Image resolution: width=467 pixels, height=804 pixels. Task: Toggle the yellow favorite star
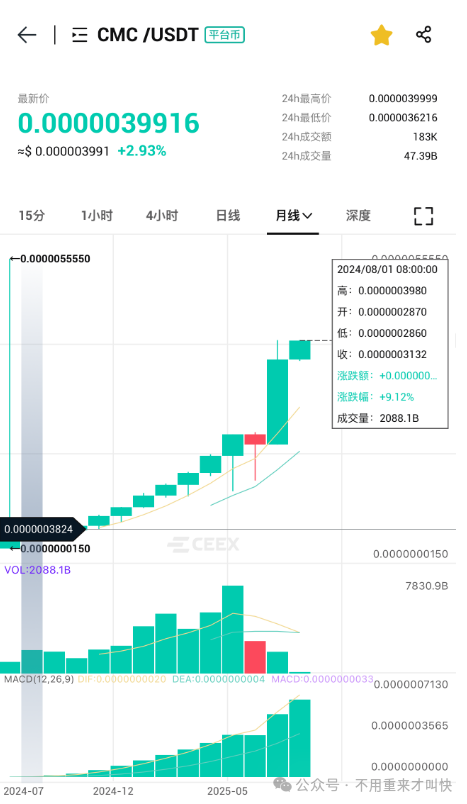381,35
